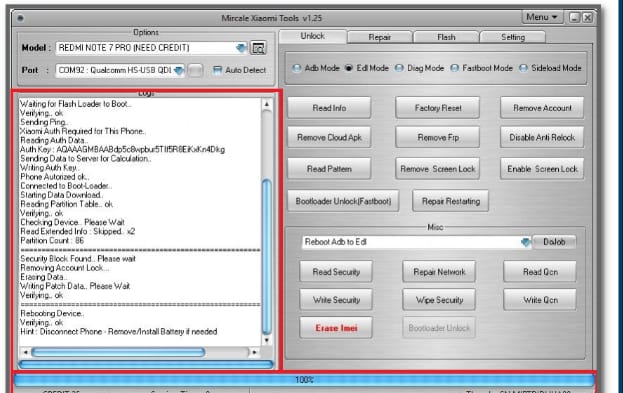Image resolution: width=623 pixels, height=393 pixels.
Task: Click the Read Pattern button
Action: [329, 169]
